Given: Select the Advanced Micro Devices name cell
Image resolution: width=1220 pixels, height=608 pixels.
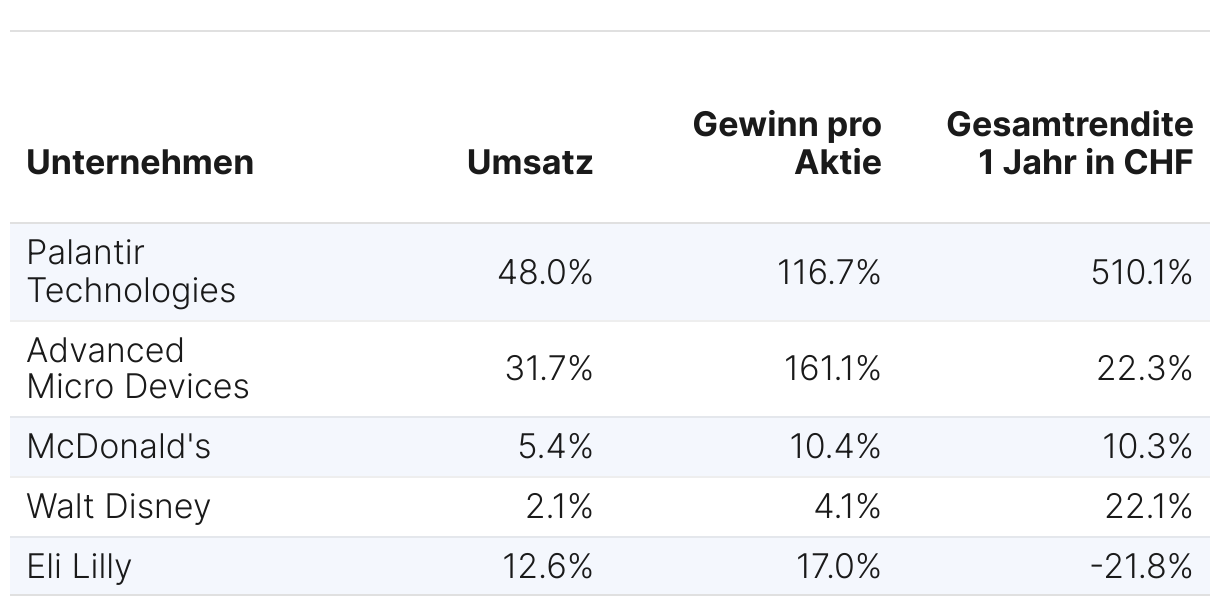Looking at the screenshot, I should coord(138,368).
